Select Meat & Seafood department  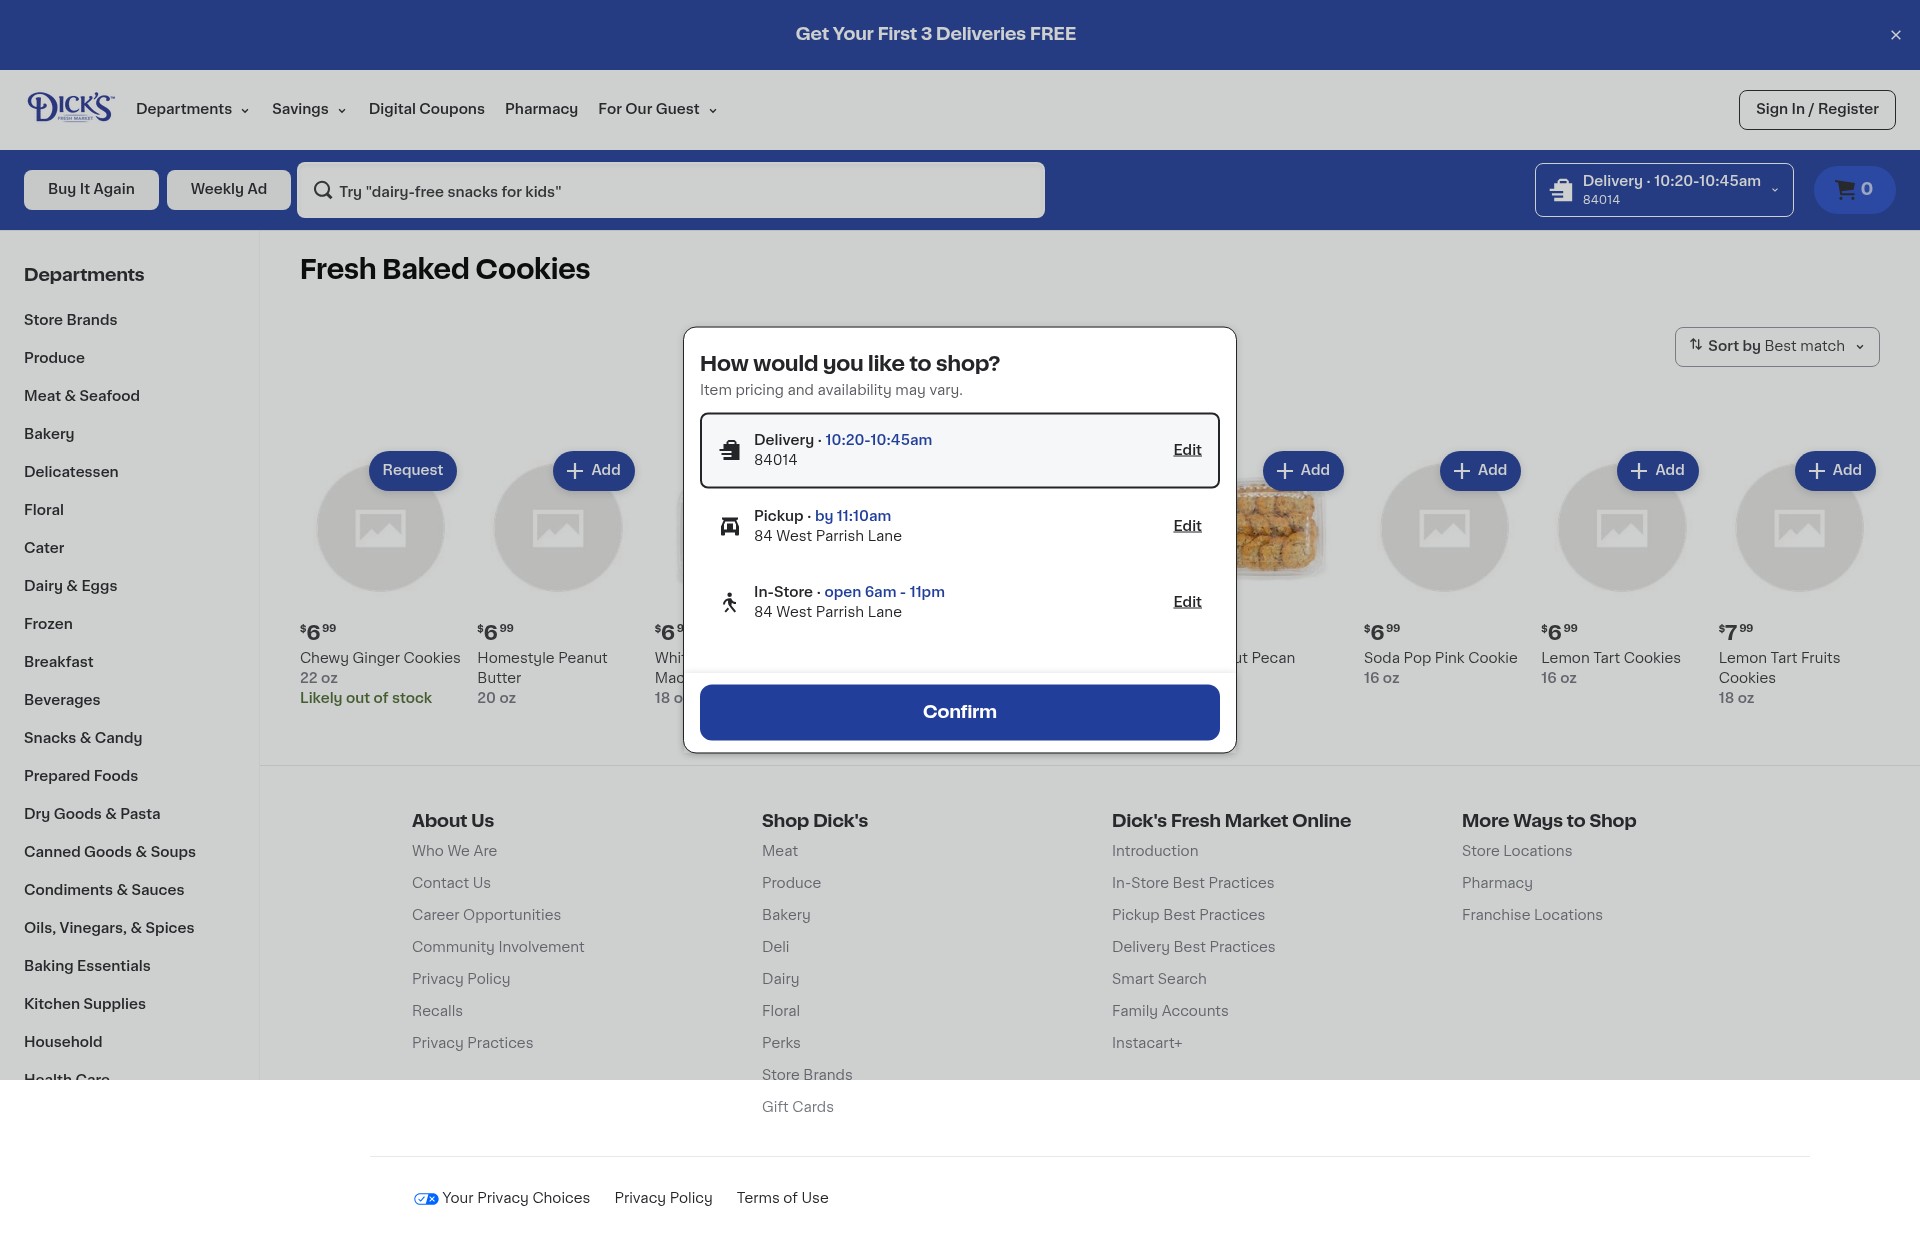pyautogui.click(x=82, y=396)
